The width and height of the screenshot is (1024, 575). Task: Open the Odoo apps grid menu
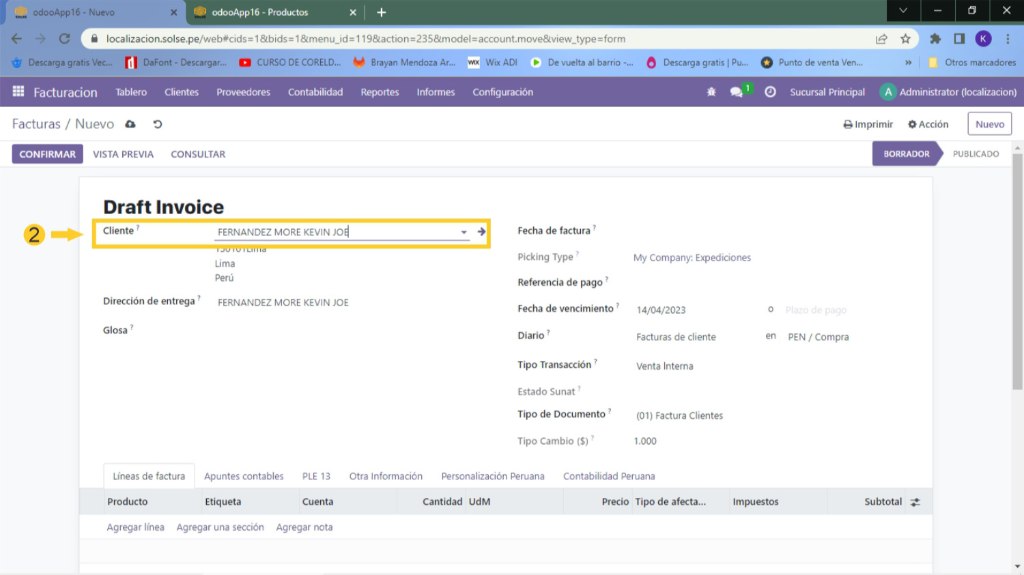18,92
